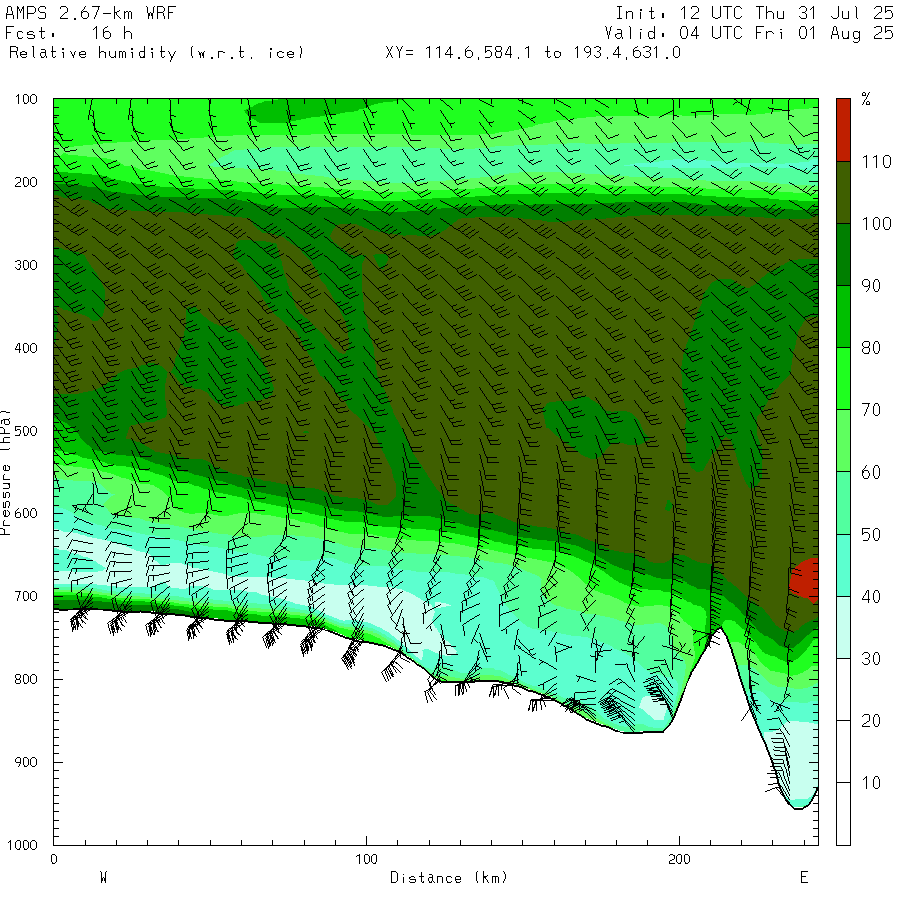Image resolution: width=900 pixels, height=900 pixels.
Task: Click the '20' color bar label
Action: tap(871, 721)
